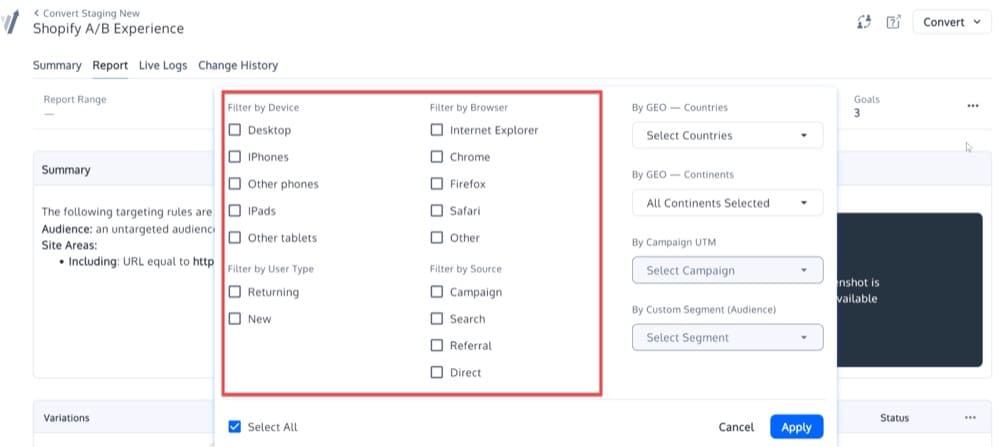Open the Select Campaign dropdown
The height and width of the screenshot is (447, 1000).
[x=727, y=271]
